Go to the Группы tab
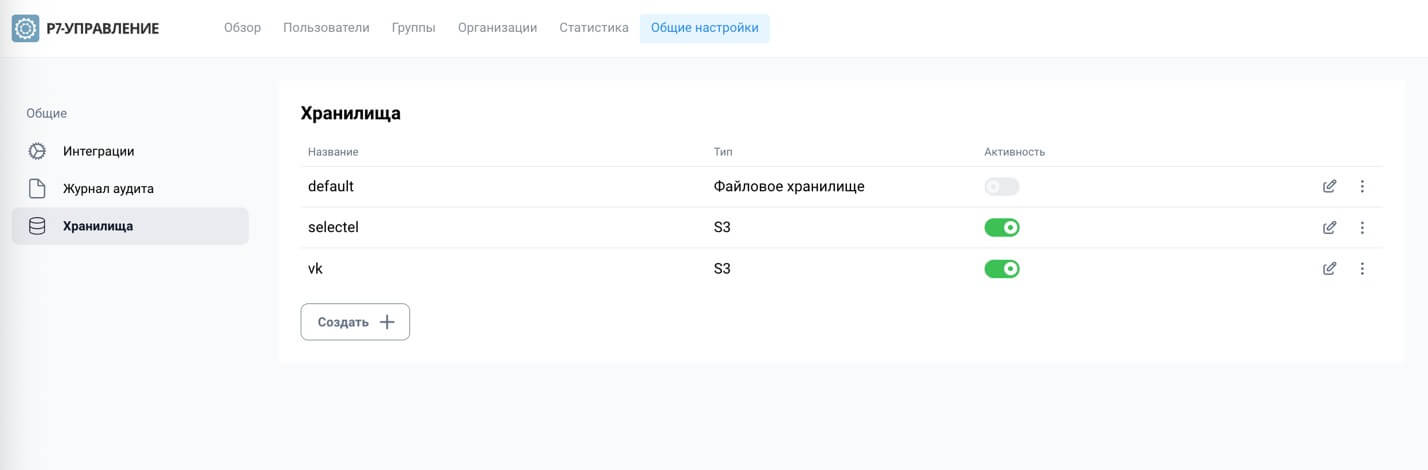1428x470 pixels. point(413,28)
